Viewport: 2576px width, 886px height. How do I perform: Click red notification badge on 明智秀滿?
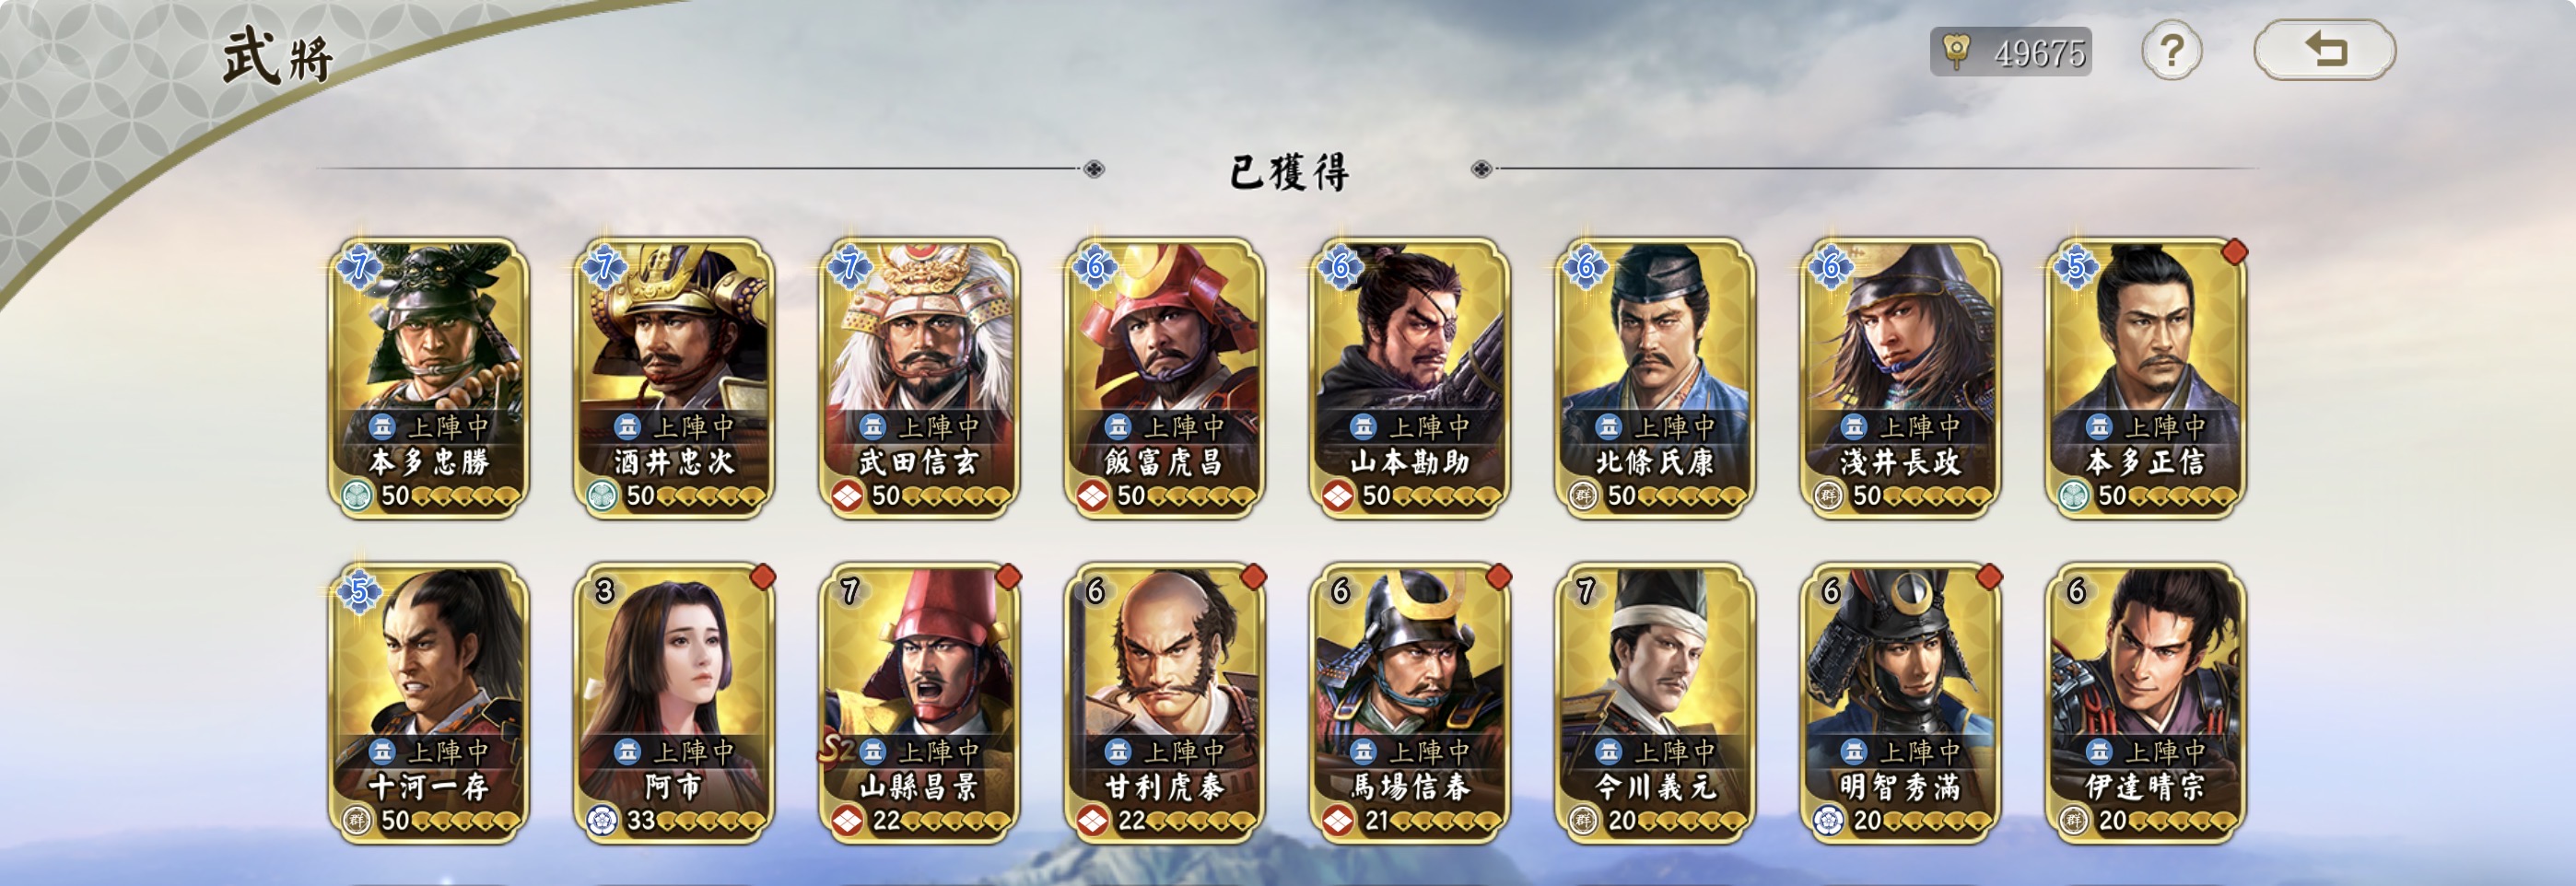1989,577
